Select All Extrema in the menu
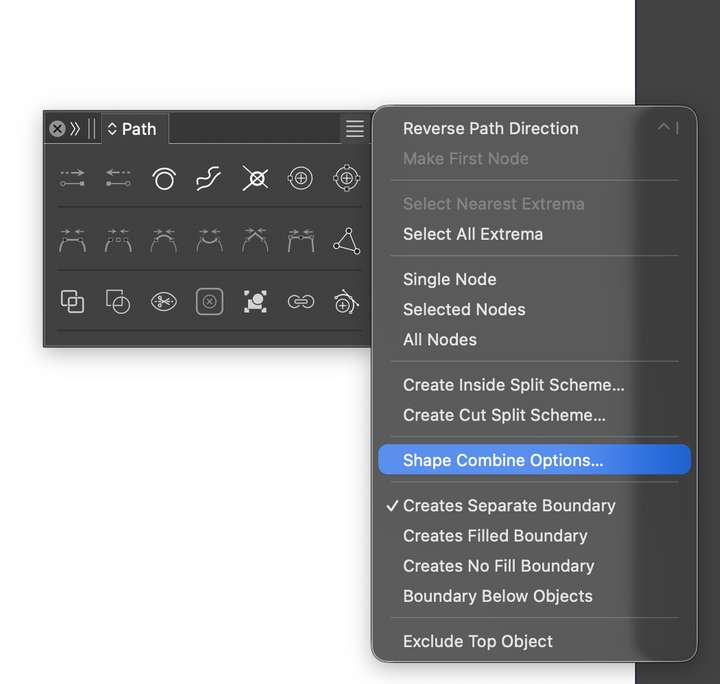 (x=473, y=234)
